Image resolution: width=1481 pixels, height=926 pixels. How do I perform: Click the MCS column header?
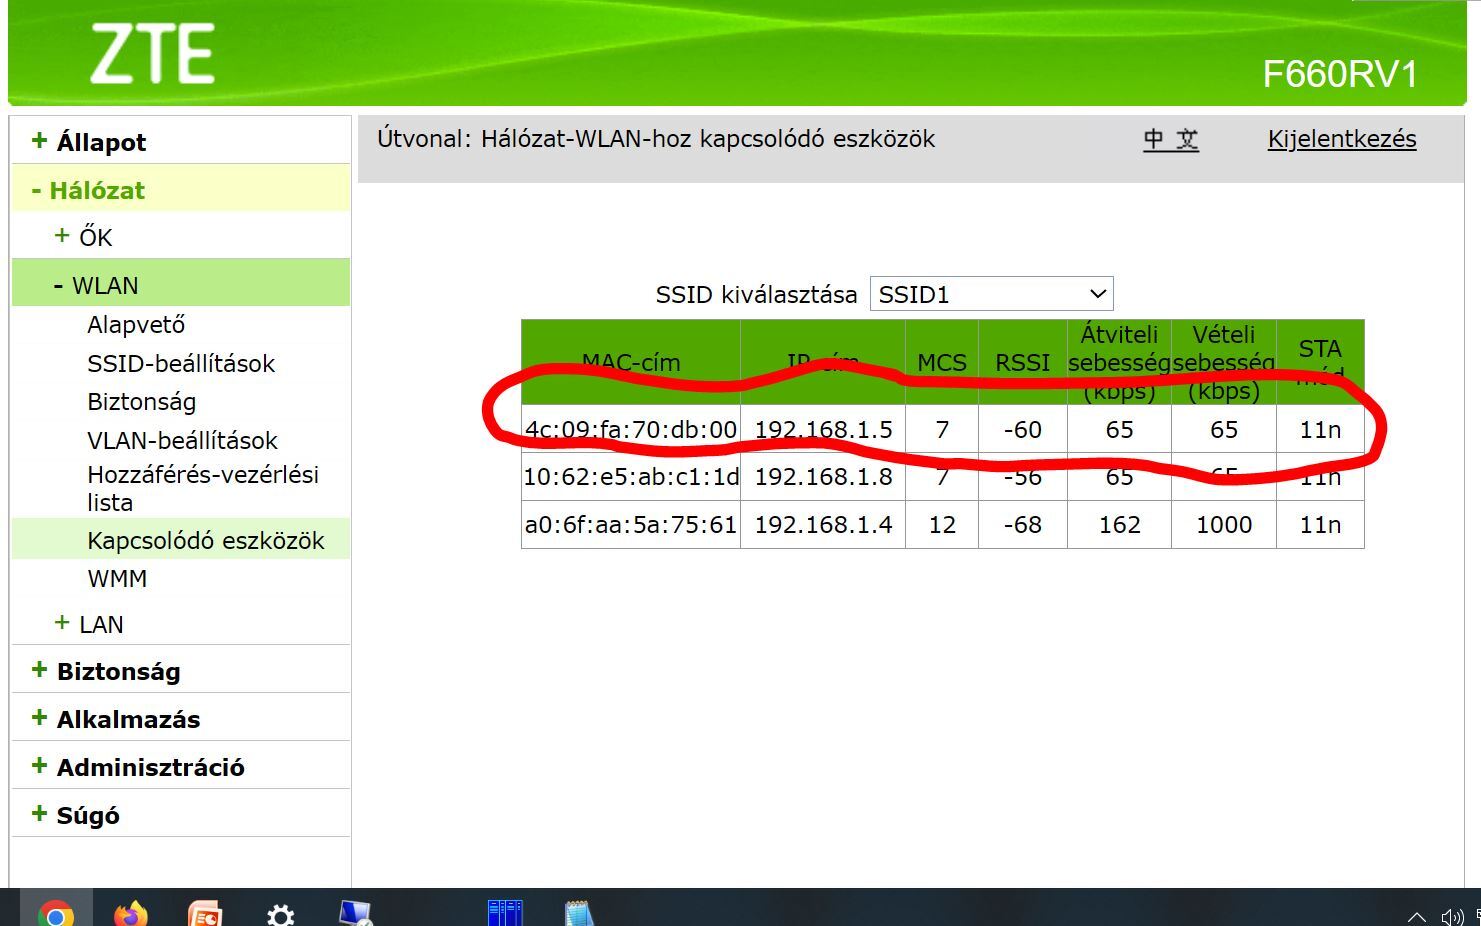[x=942, y=363]
